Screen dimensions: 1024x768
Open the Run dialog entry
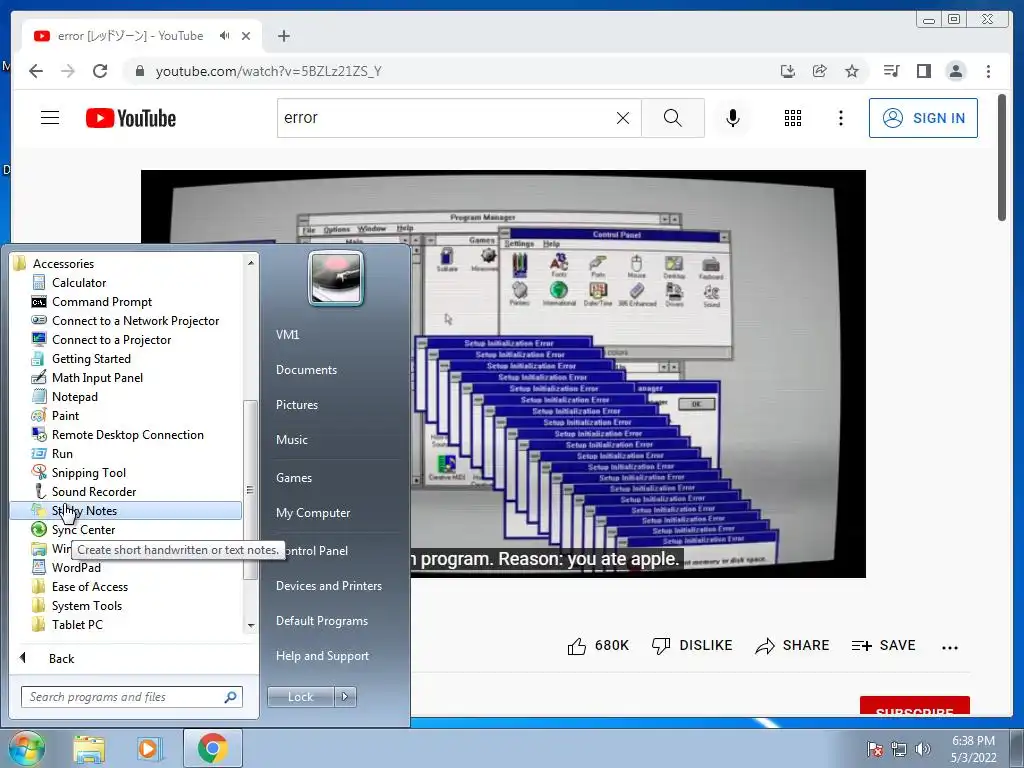click(62, 453)
